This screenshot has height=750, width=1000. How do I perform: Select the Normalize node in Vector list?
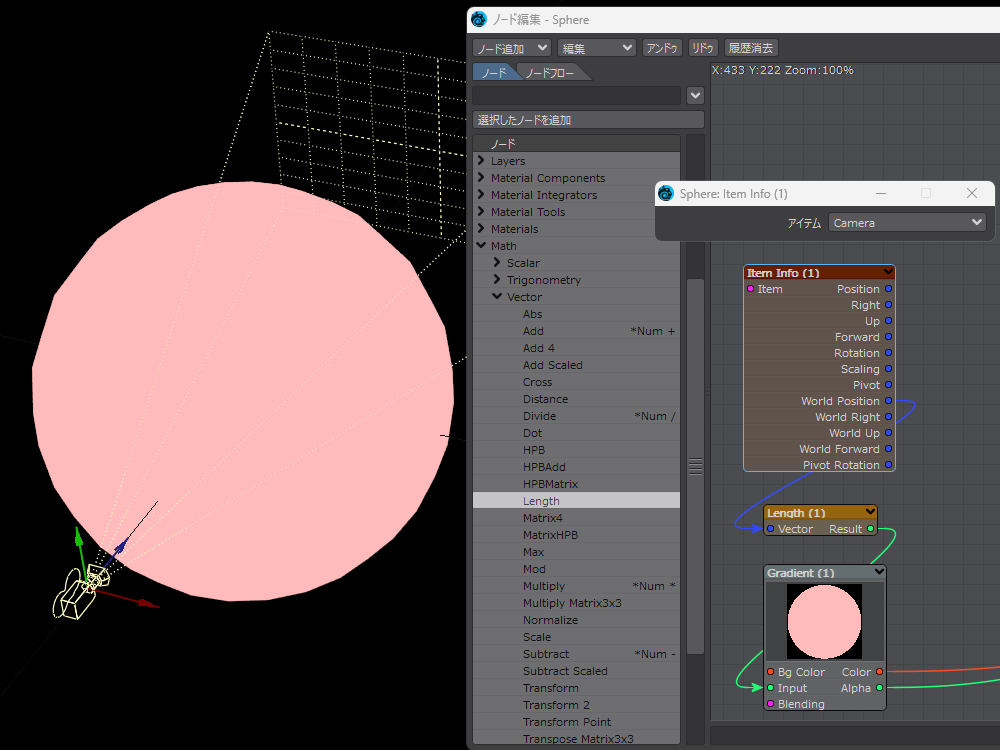[550, 620]
